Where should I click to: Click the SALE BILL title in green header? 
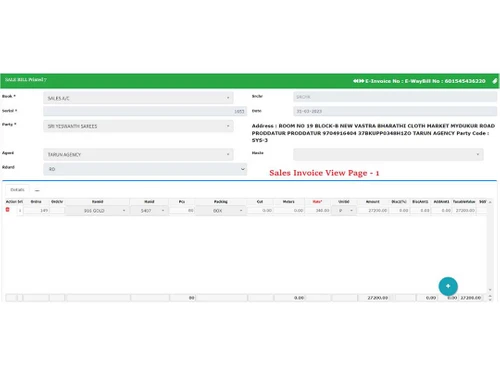coord(26,80)
